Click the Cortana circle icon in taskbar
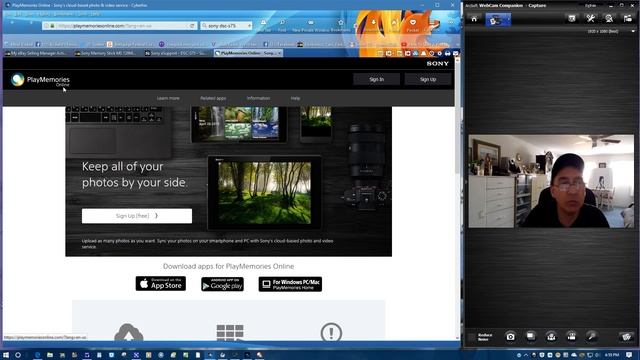 tap(18, 355)
